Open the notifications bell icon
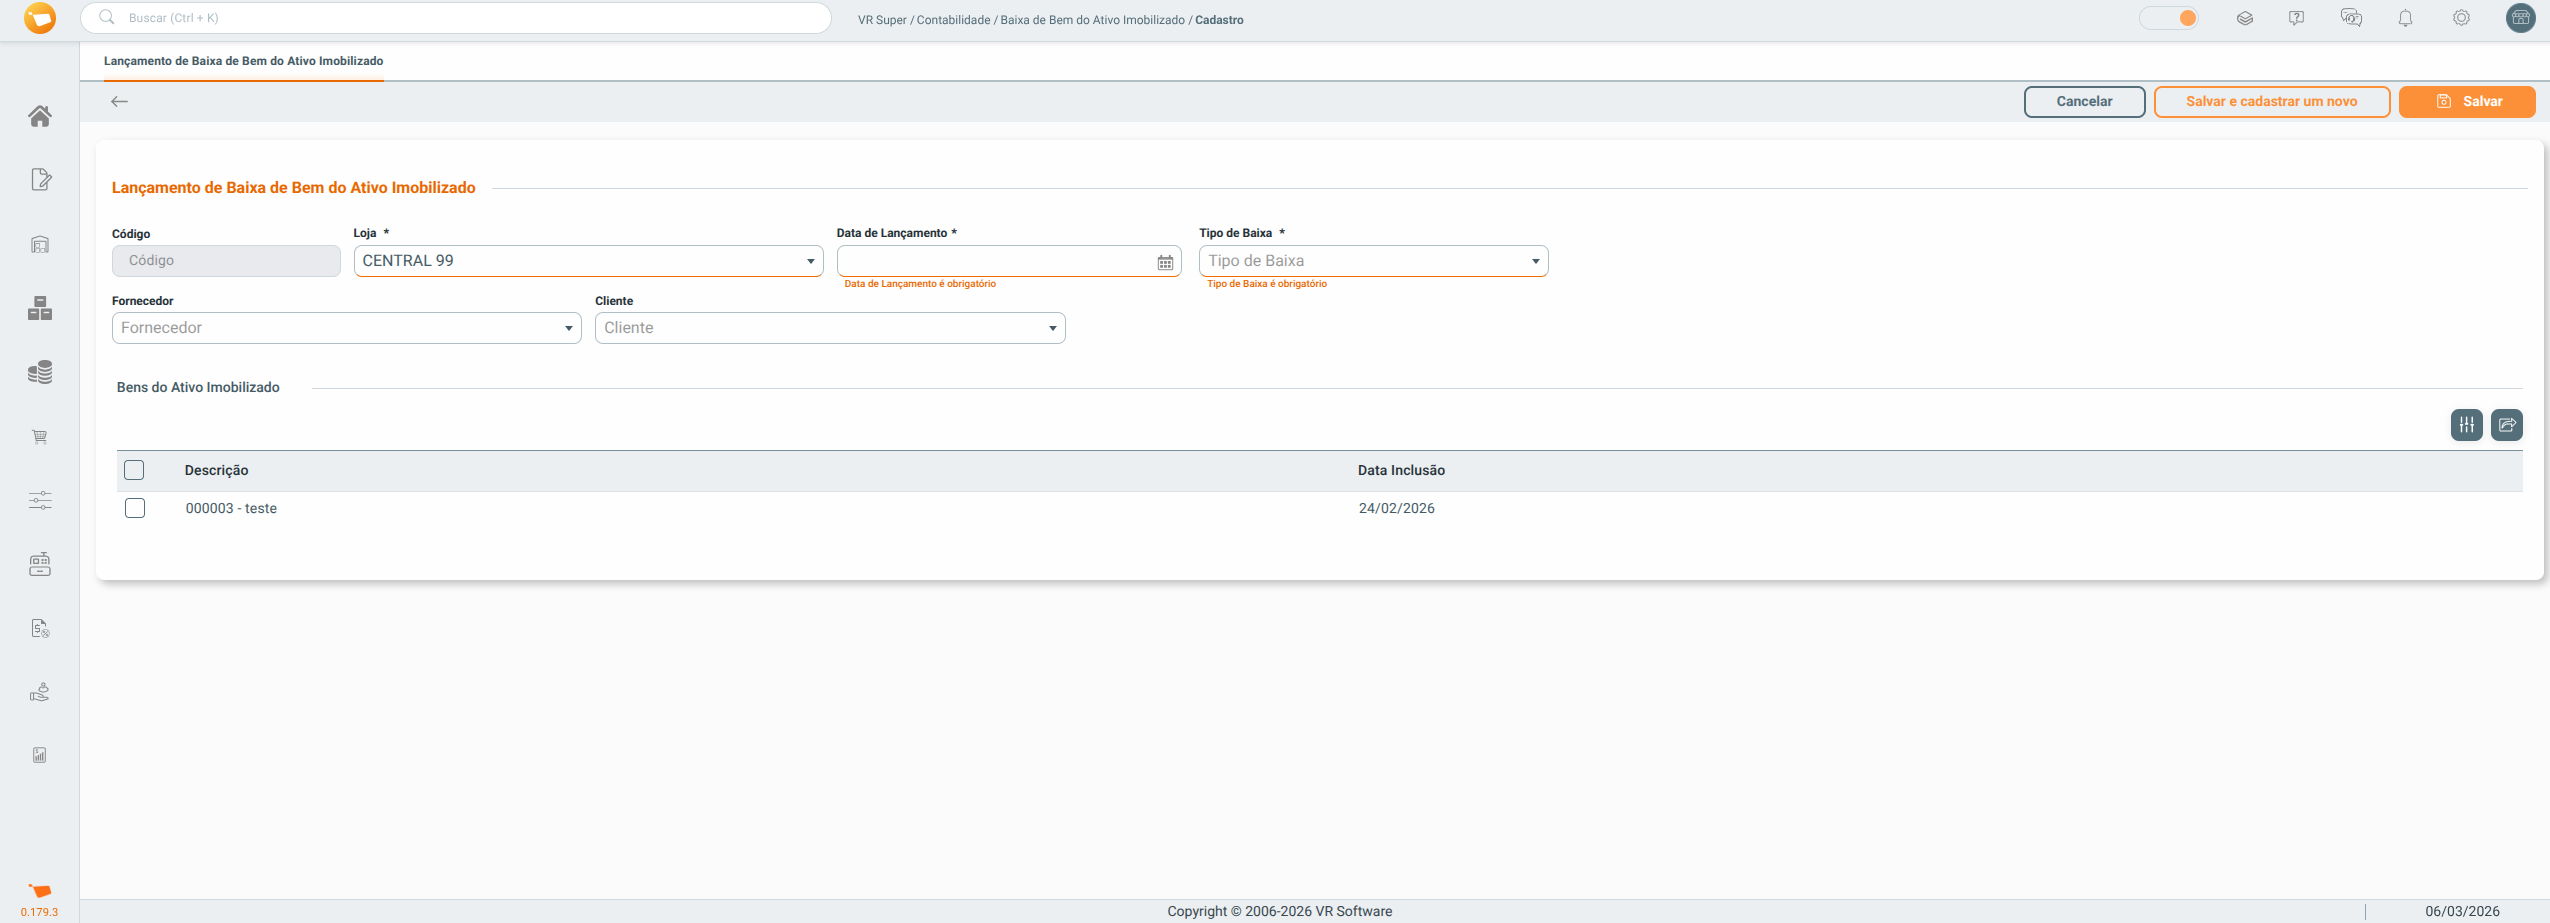Viewport: 2550px width, 923px height. pyautogui.click(x=2405, y=18)
